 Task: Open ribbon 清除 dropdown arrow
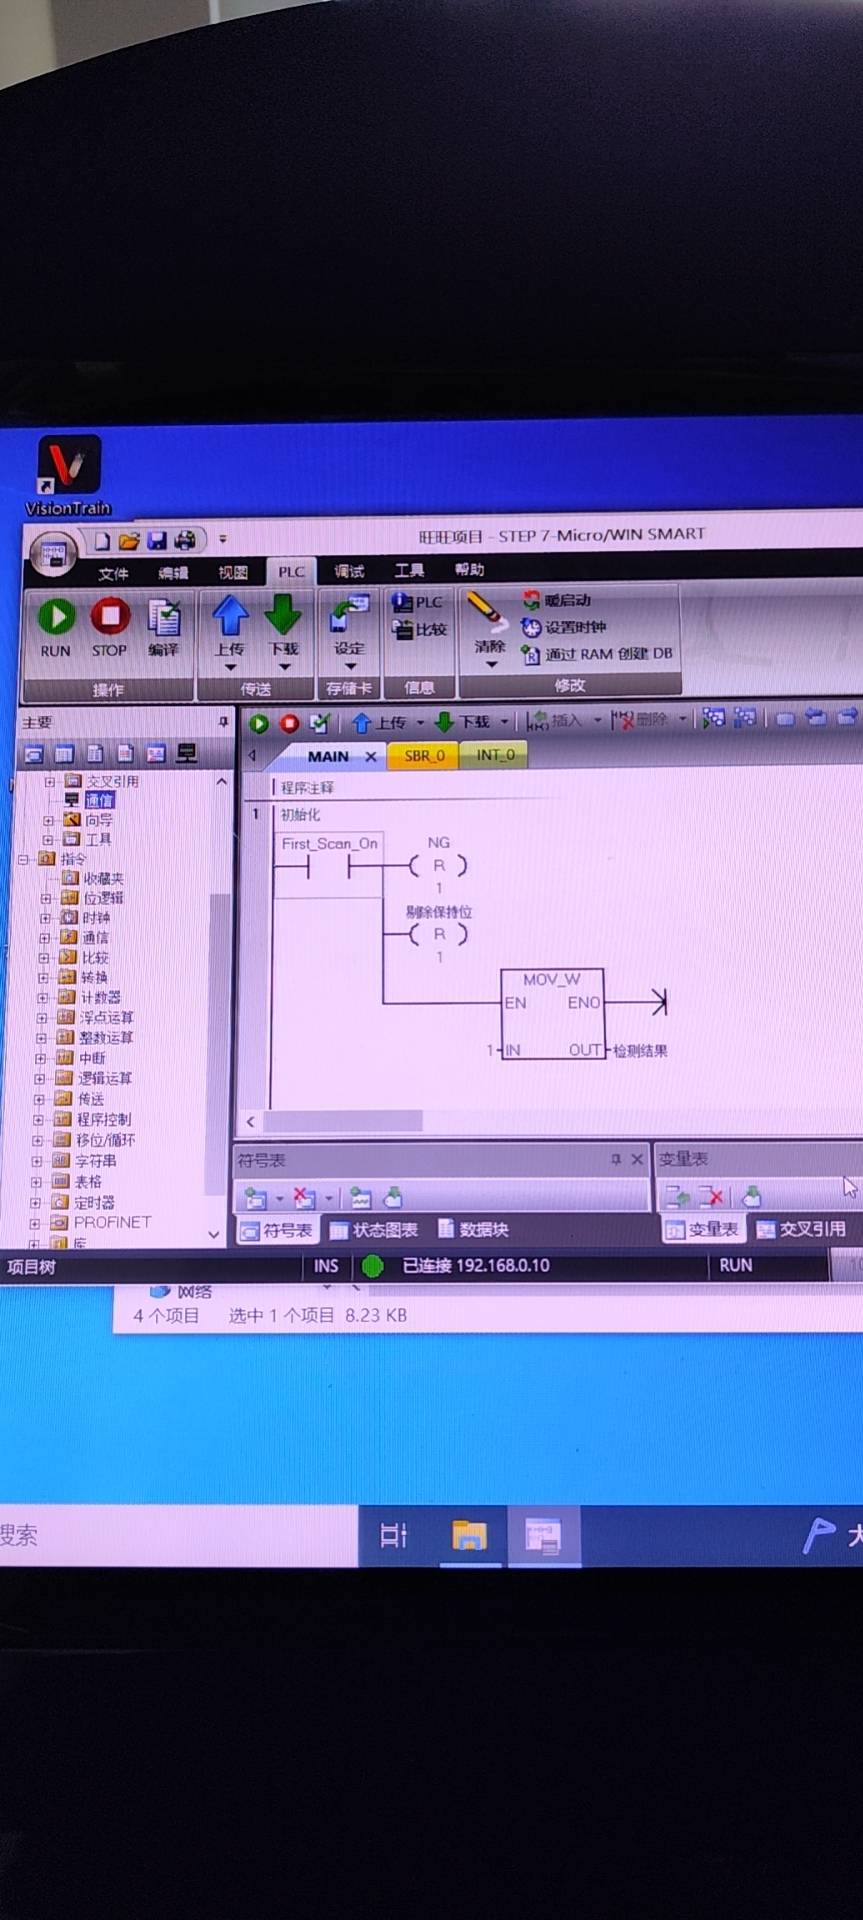pyautogui.click(x=491, y=664)
